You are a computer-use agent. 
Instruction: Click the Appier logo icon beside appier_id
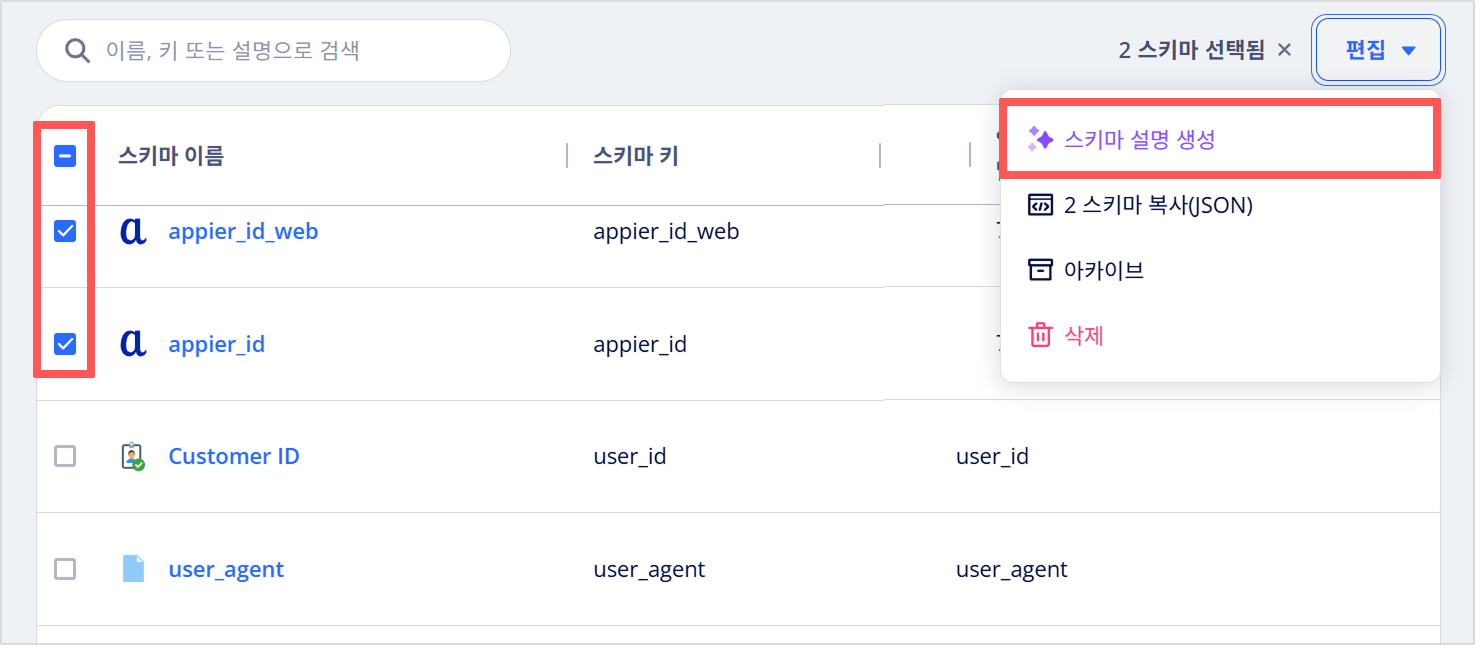[x=133, y=344]
